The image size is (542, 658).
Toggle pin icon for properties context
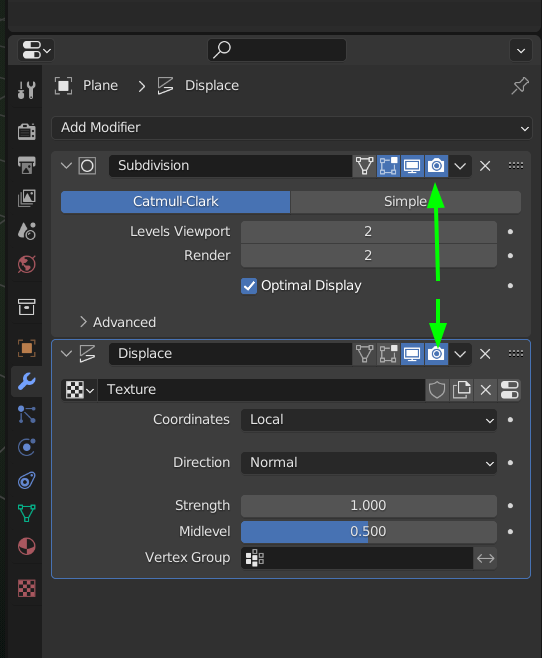click(x=520, y=86)
